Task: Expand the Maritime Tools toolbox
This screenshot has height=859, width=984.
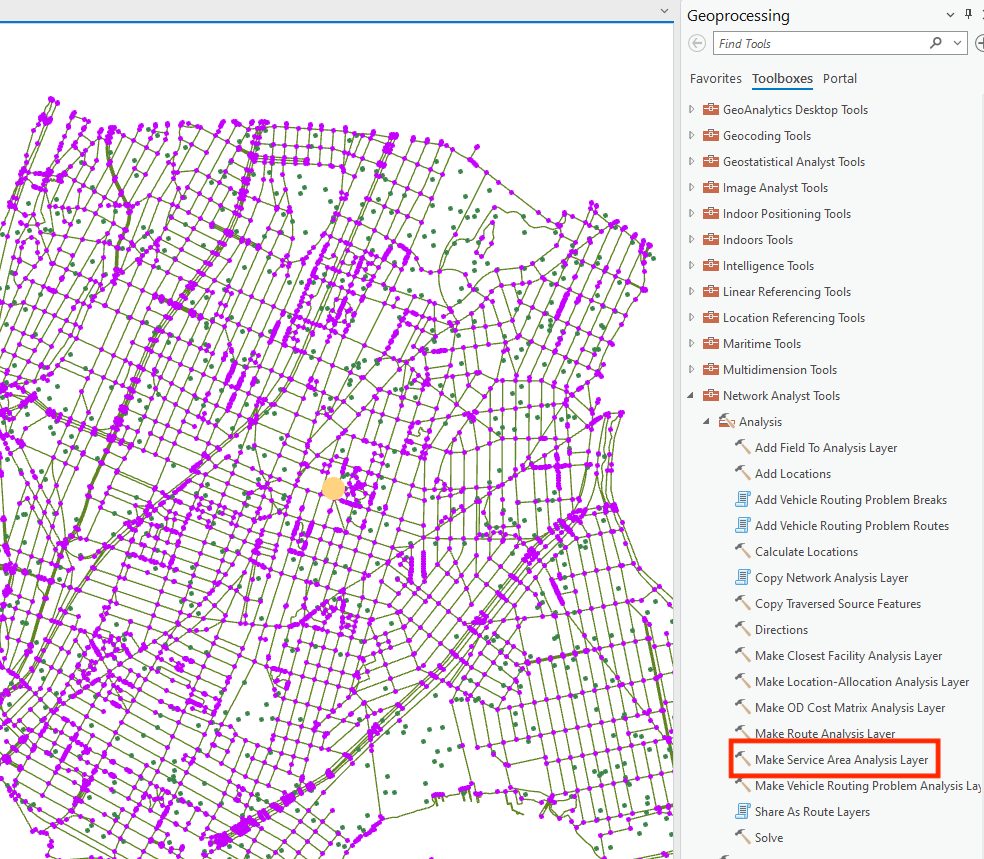Action: pos(690,343)
